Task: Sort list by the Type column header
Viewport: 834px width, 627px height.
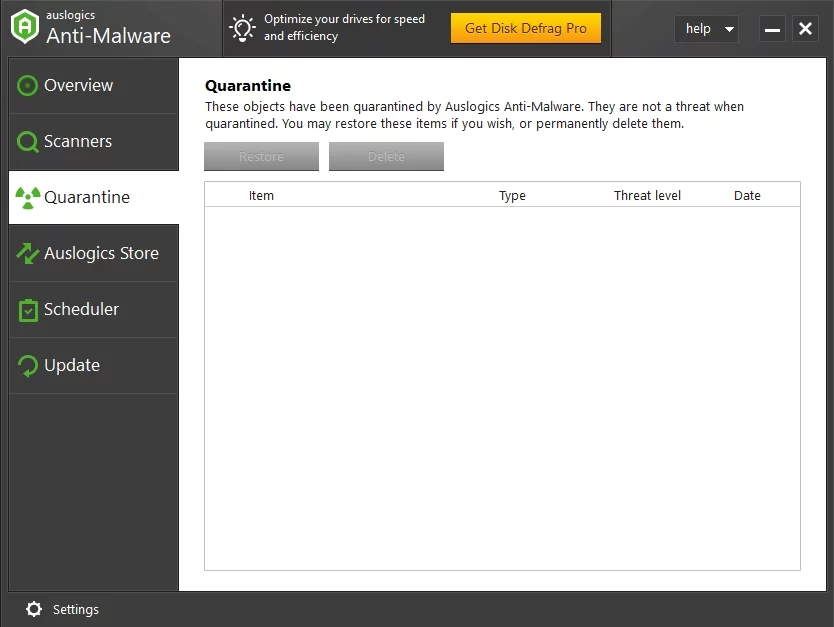Action: [512, 196]
